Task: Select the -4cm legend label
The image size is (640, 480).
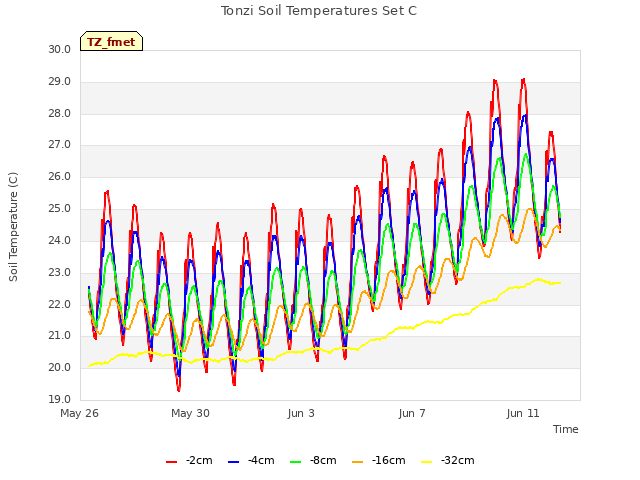Action: pyautogui.click(x=261, y=460)
